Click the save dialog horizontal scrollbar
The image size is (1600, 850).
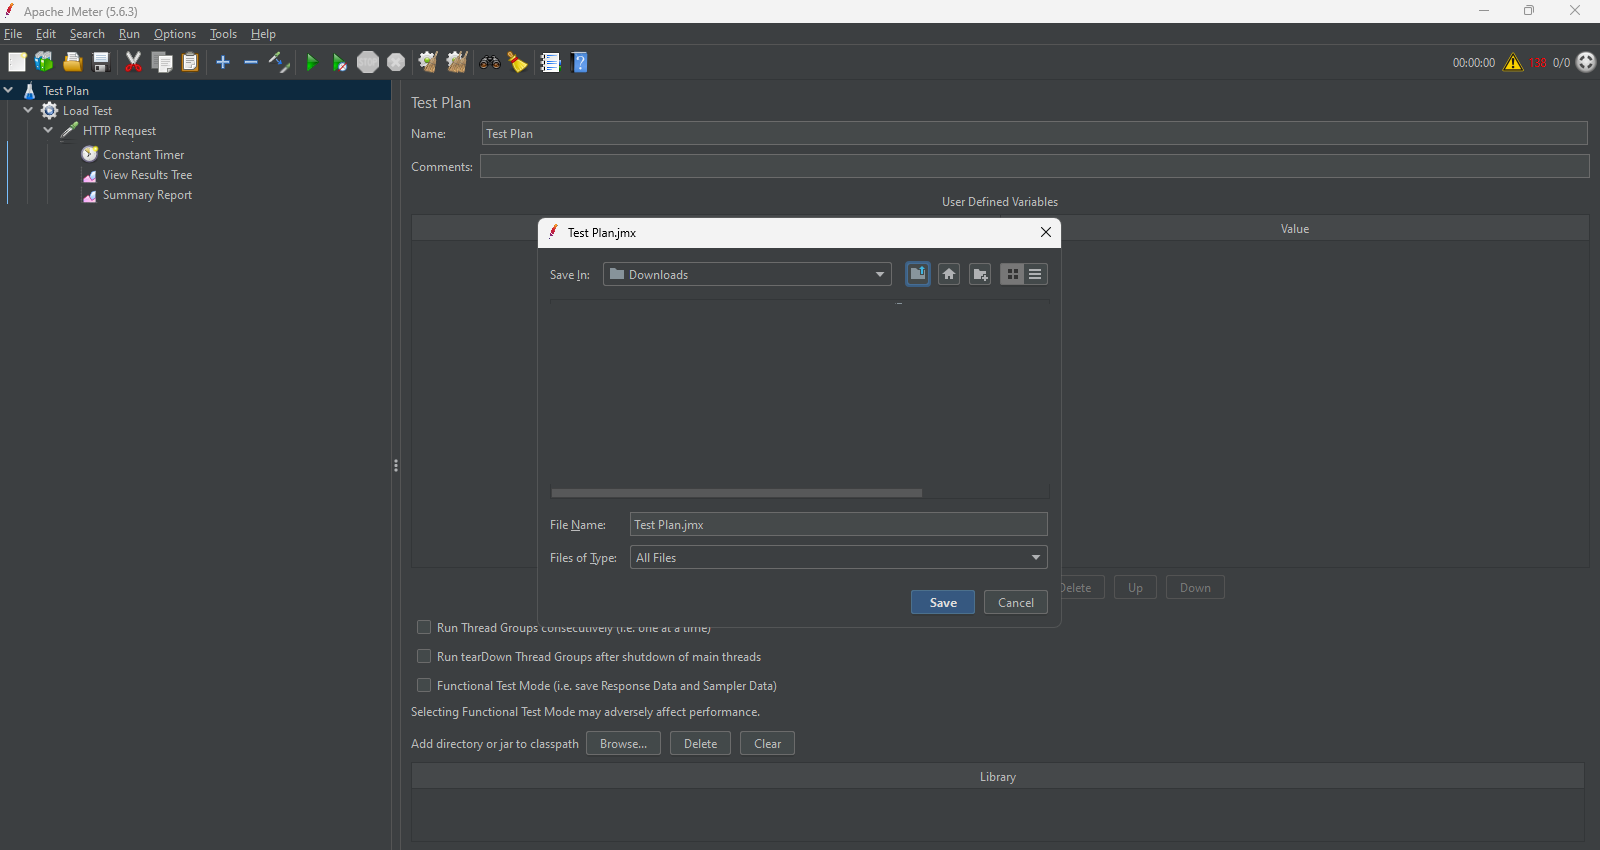tap(737, 492)
